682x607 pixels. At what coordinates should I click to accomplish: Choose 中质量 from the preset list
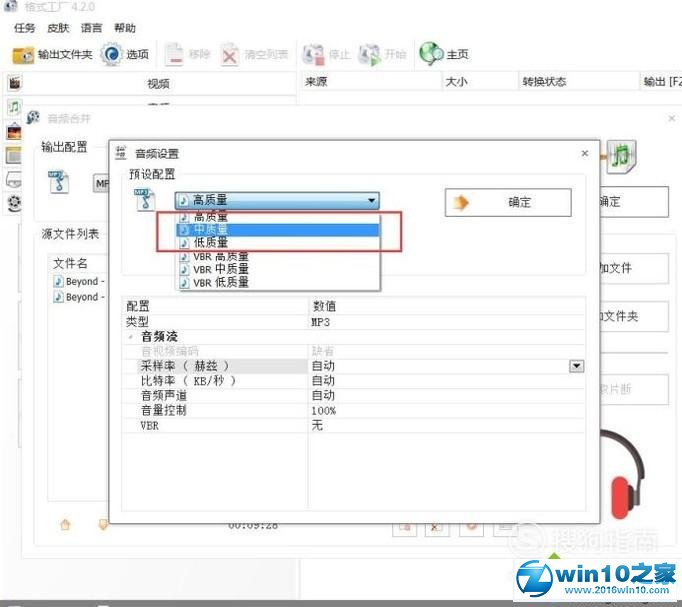[210, 229]
